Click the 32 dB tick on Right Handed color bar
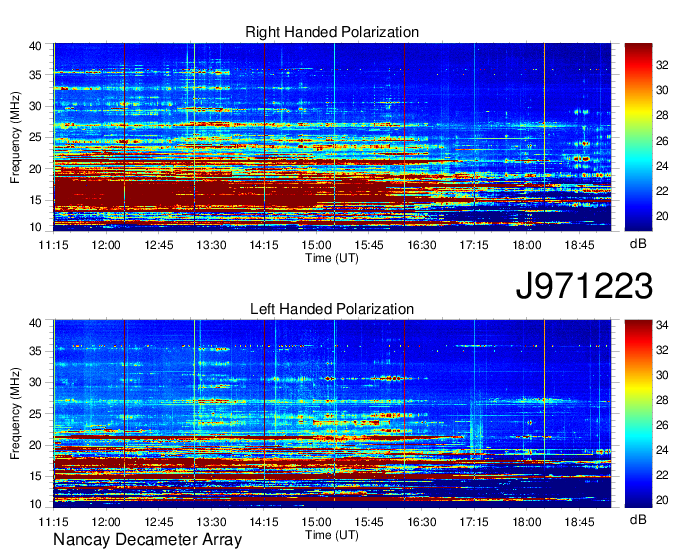Image resolution: width=680 pixels, height=552 pixels. click(662, 65)
